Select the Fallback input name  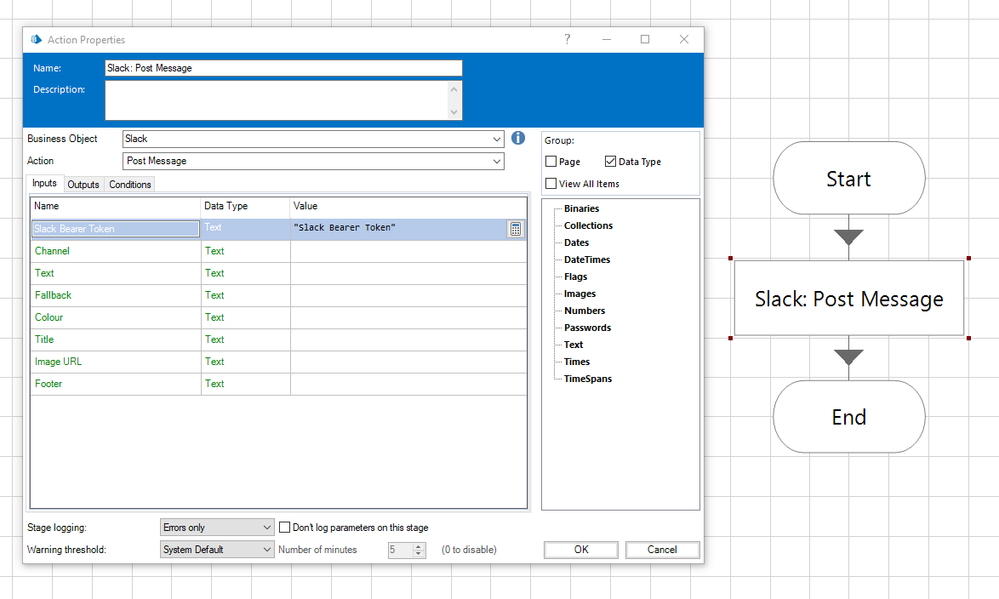pos(53,295)
